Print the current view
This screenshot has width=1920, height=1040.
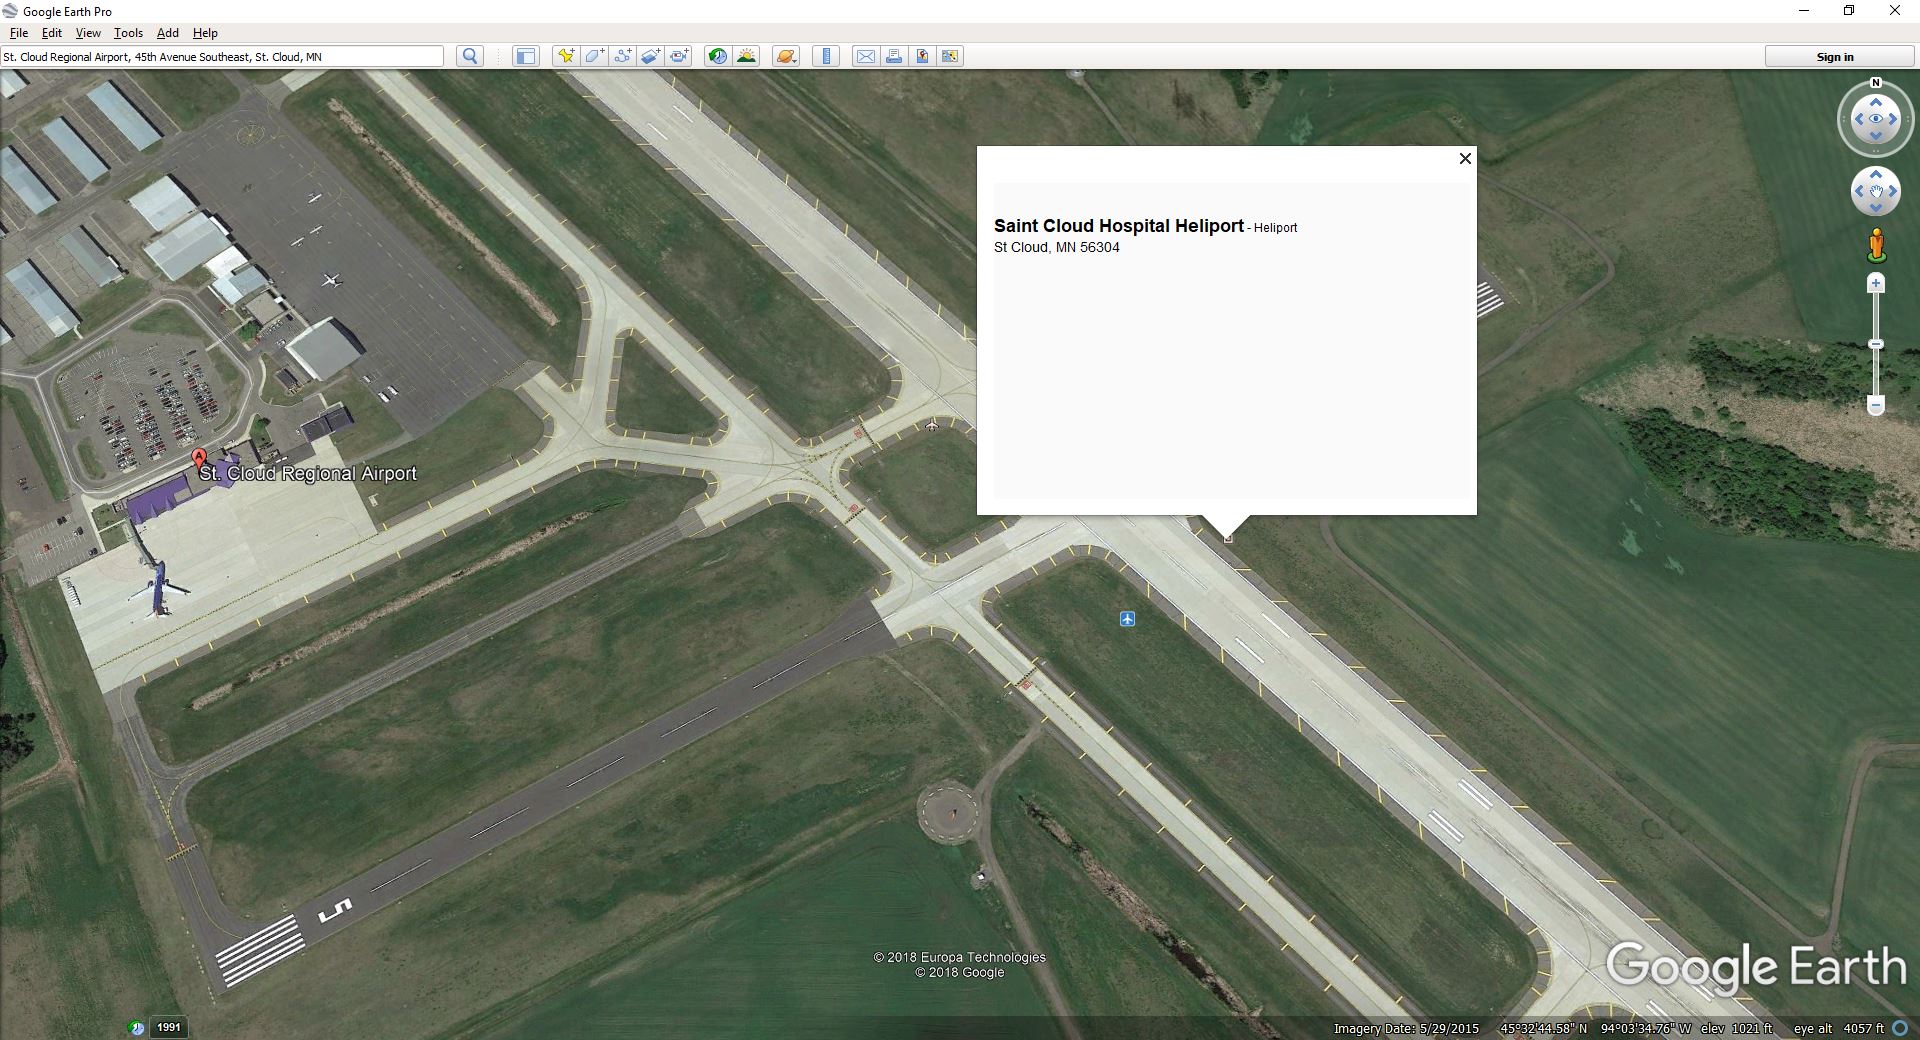pyautogui.click(x=893, y=56)
